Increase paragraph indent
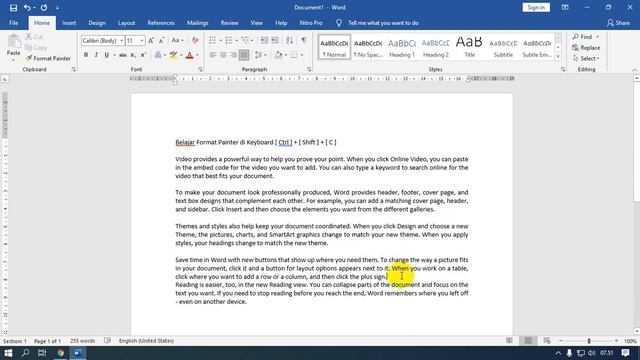Image resolution: width=640 pixels, height=360 pixels. coord(275,40)
